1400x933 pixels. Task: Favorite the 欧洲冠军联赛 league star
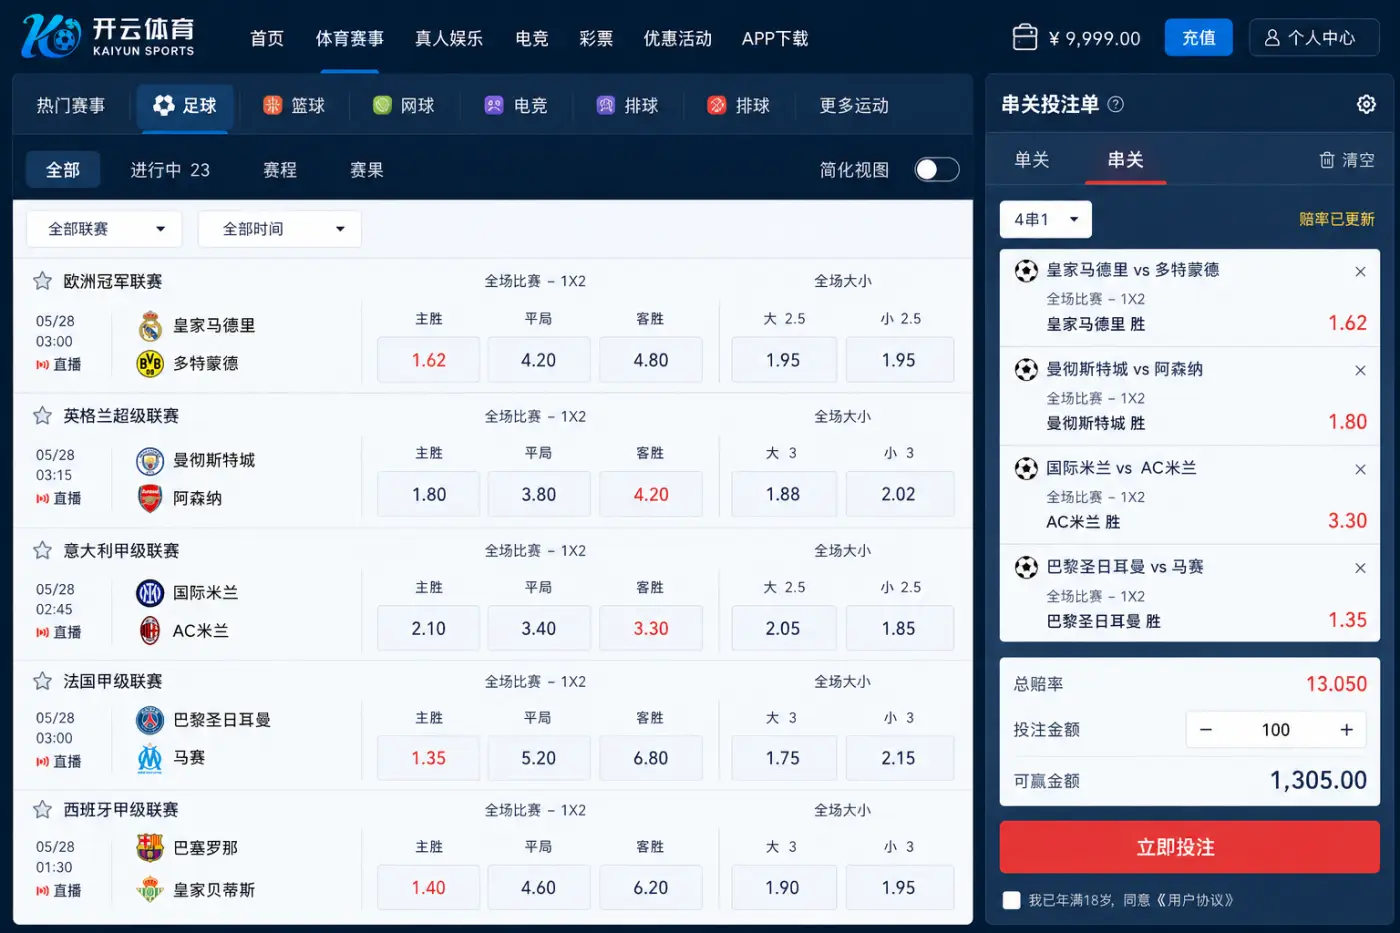(42, 281)
